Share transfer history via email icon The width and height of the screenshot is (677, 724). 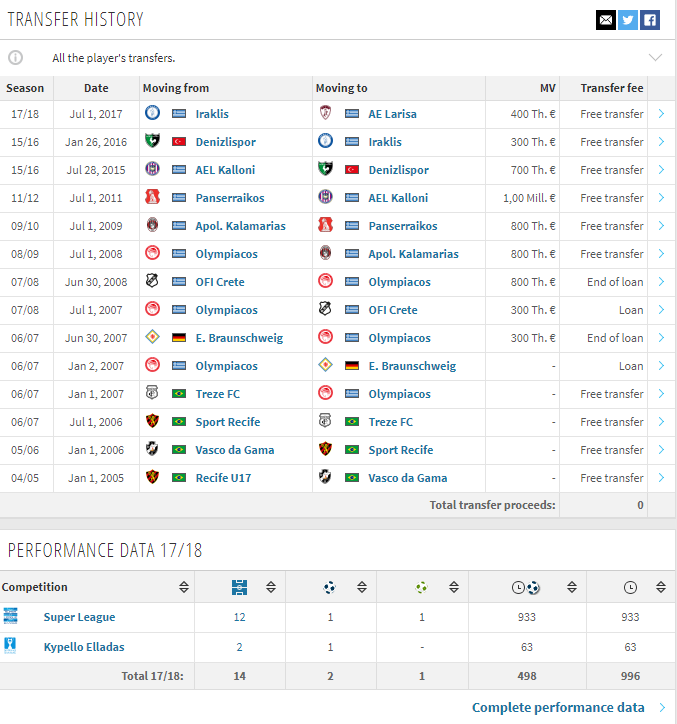605,20
